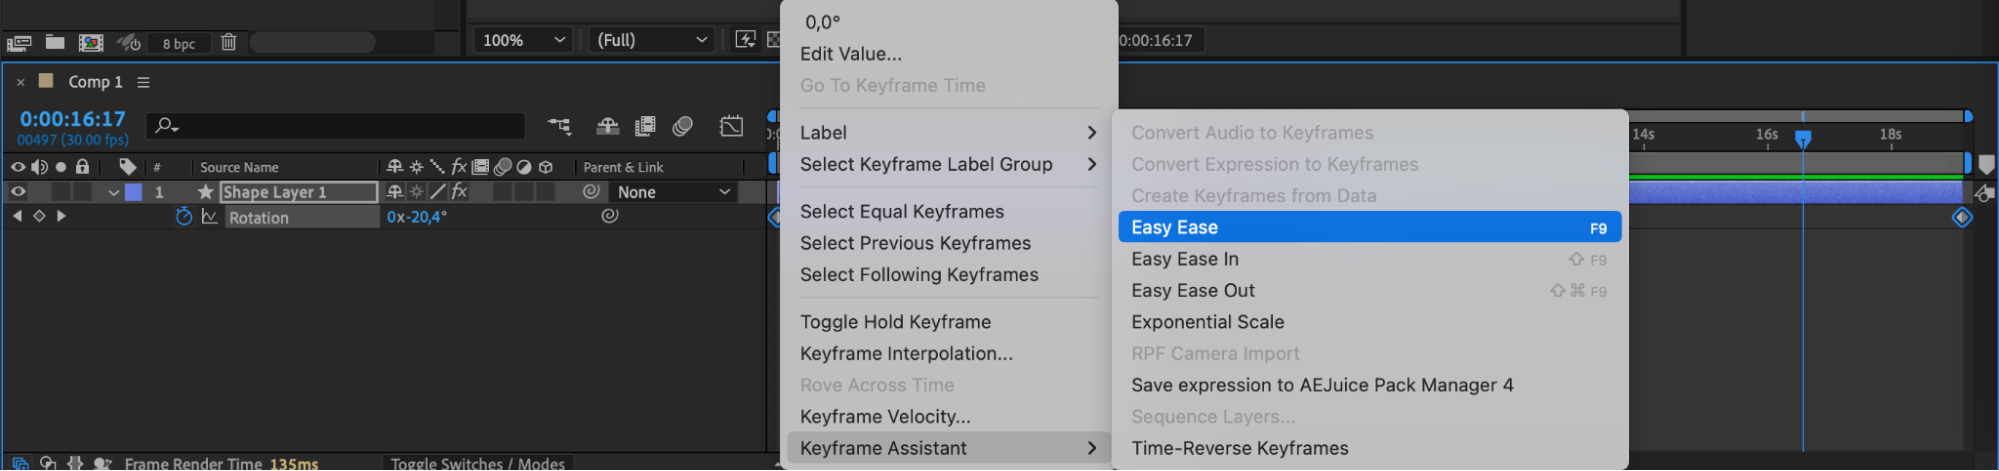This screenshot has height=471, width=1999.
Task: Enable Frame Blending for all layers
Action: click(x=646, y=126)
